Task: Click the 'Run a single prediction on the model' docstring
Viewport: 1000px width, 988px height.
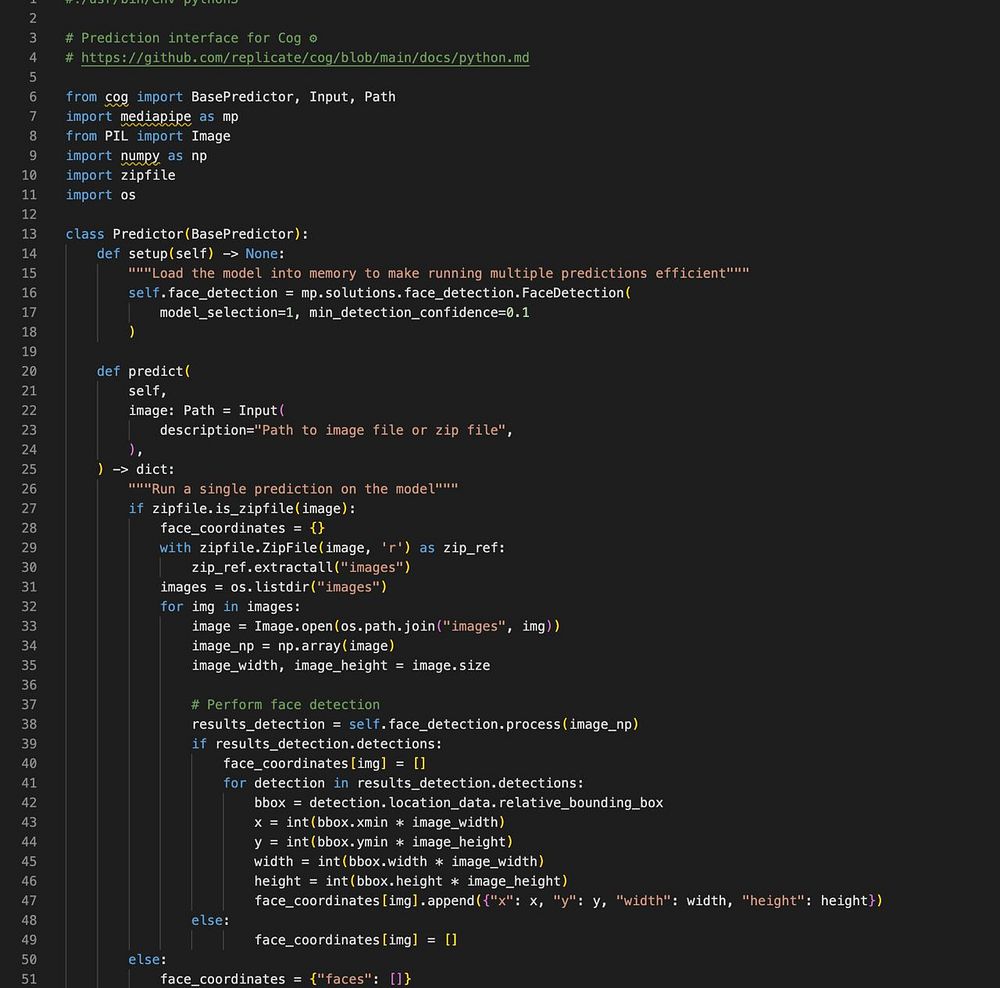Action: pyautogui.click(x=293, y=489)
